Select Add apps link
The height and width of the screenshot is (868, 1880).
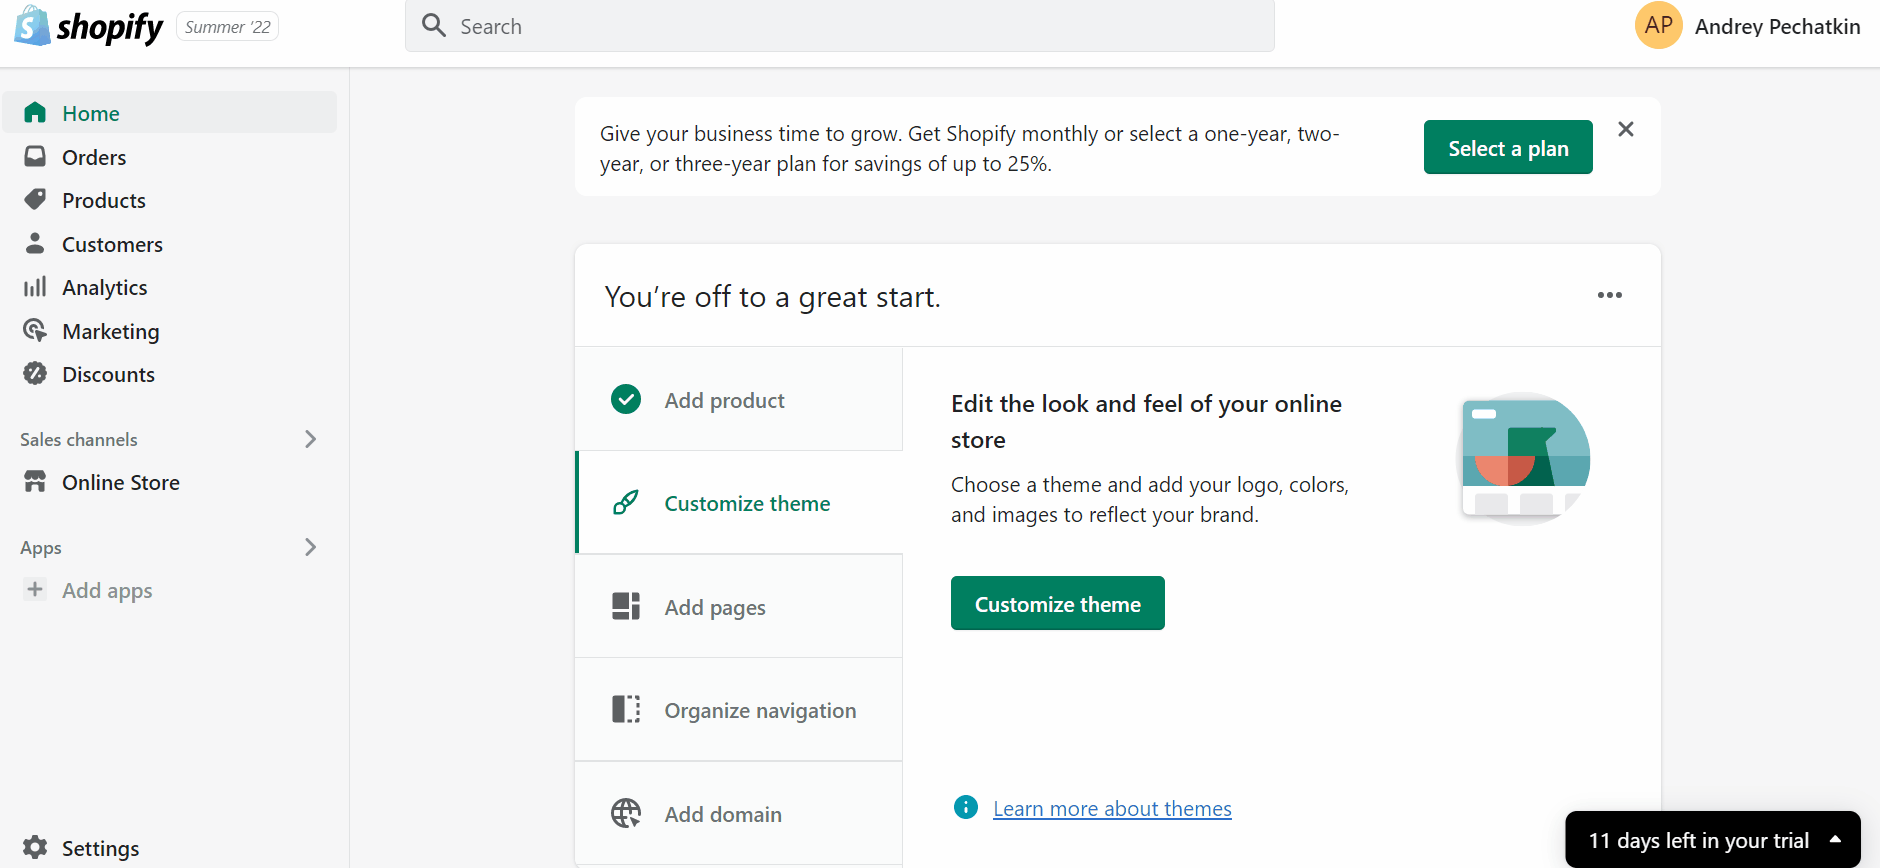(107, 590)
